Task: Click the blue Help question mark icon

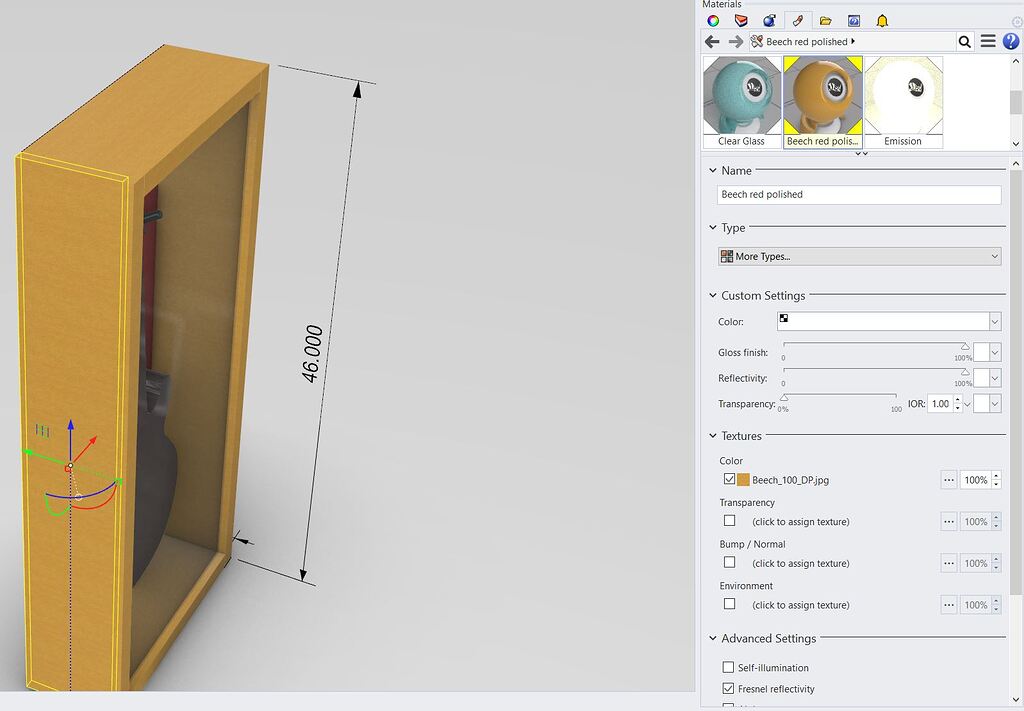Action: [1010, 41]
